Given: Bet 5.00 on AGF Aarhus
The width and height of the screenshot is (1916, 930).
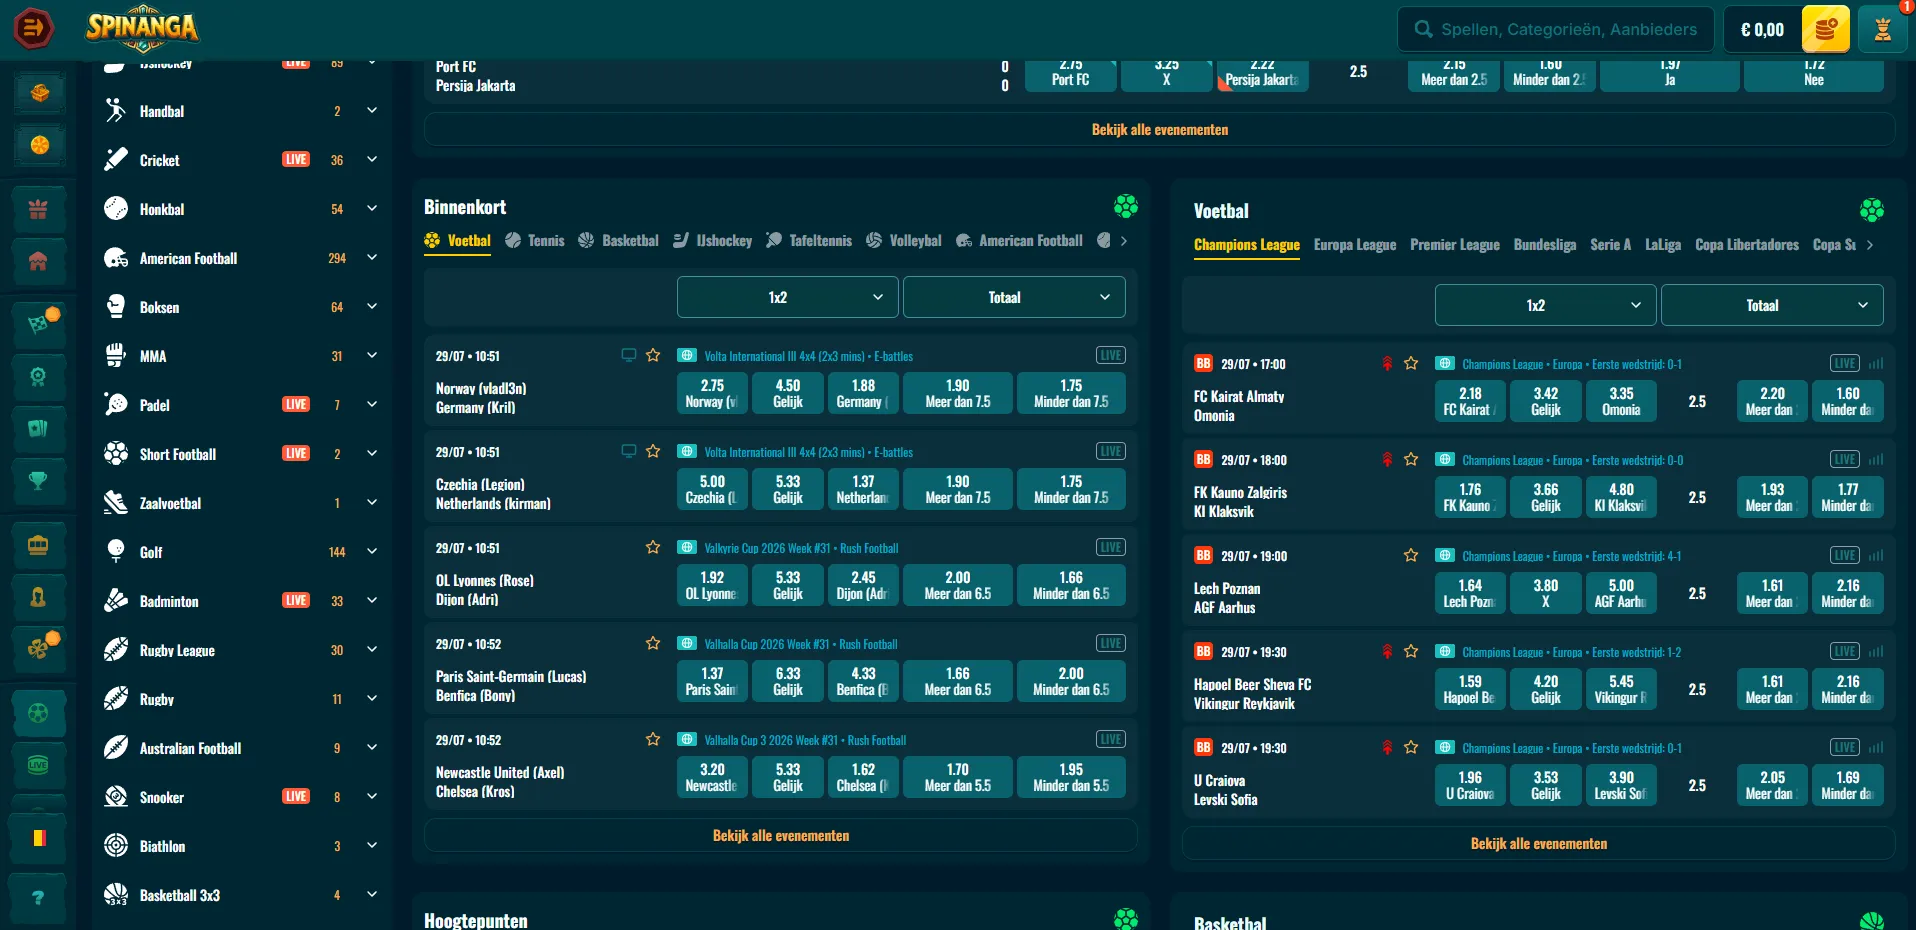Looking at the screenshot, I should click(x=1621, y=593).
